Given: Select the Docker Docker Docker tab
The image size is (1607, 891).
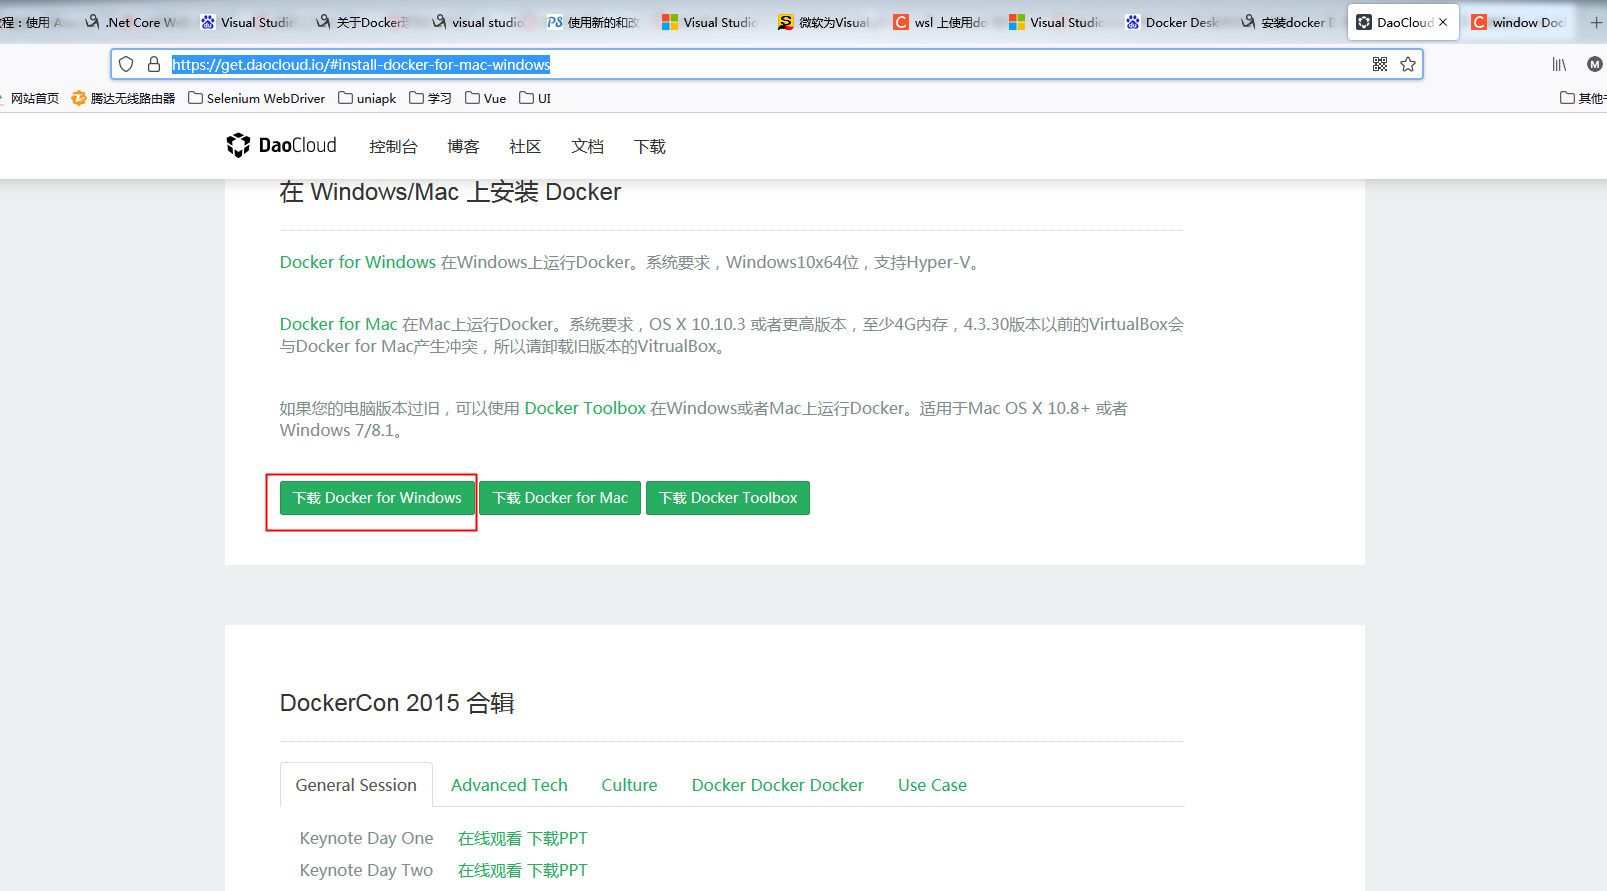Looking at the screenshot, I should pyautogui.click(x=778, y=785).
